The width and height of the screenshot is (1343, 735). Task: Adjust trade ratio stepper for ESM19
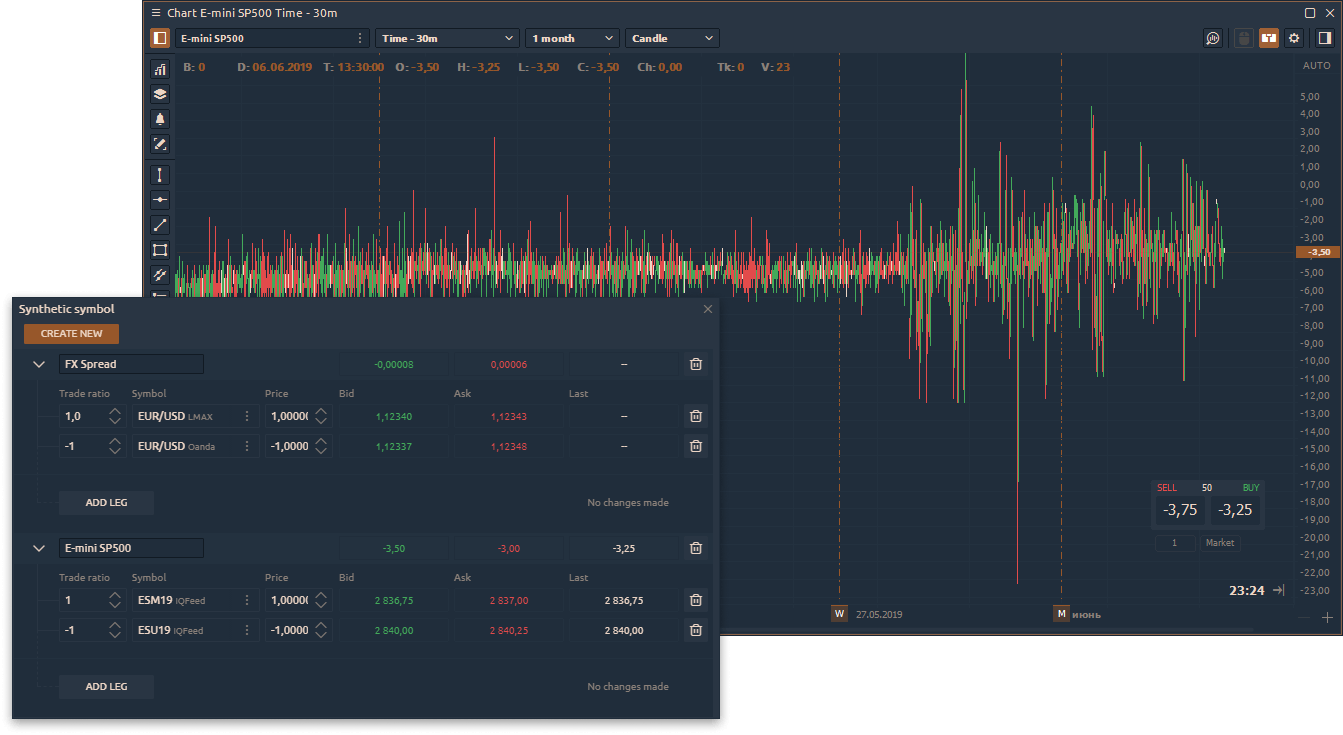[115, 600]
